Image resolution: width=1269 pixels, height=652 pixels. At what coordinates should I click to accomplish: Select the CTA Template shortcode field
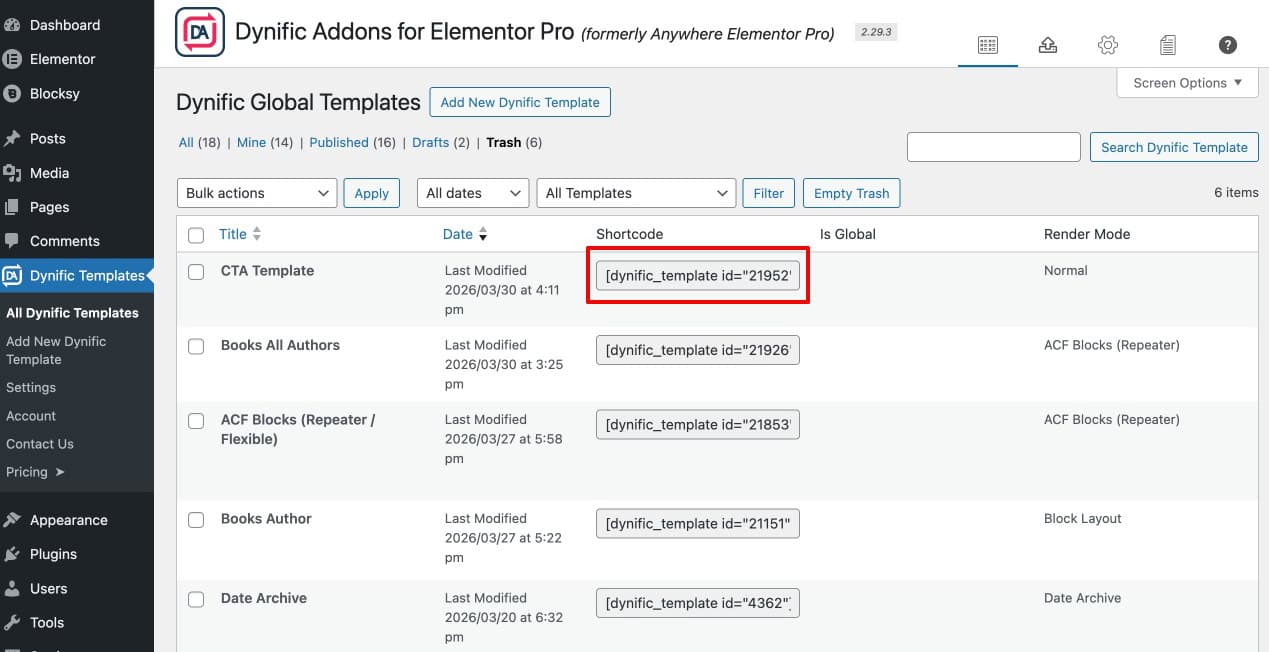698,276
